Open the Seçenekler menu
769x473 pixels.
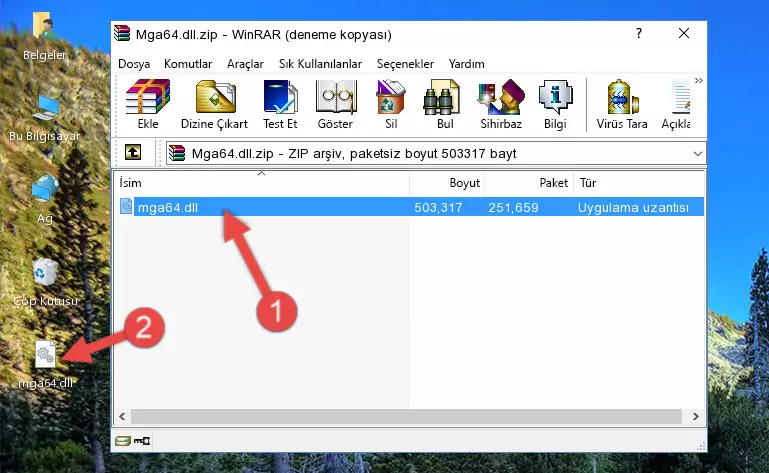coord(405,64)
